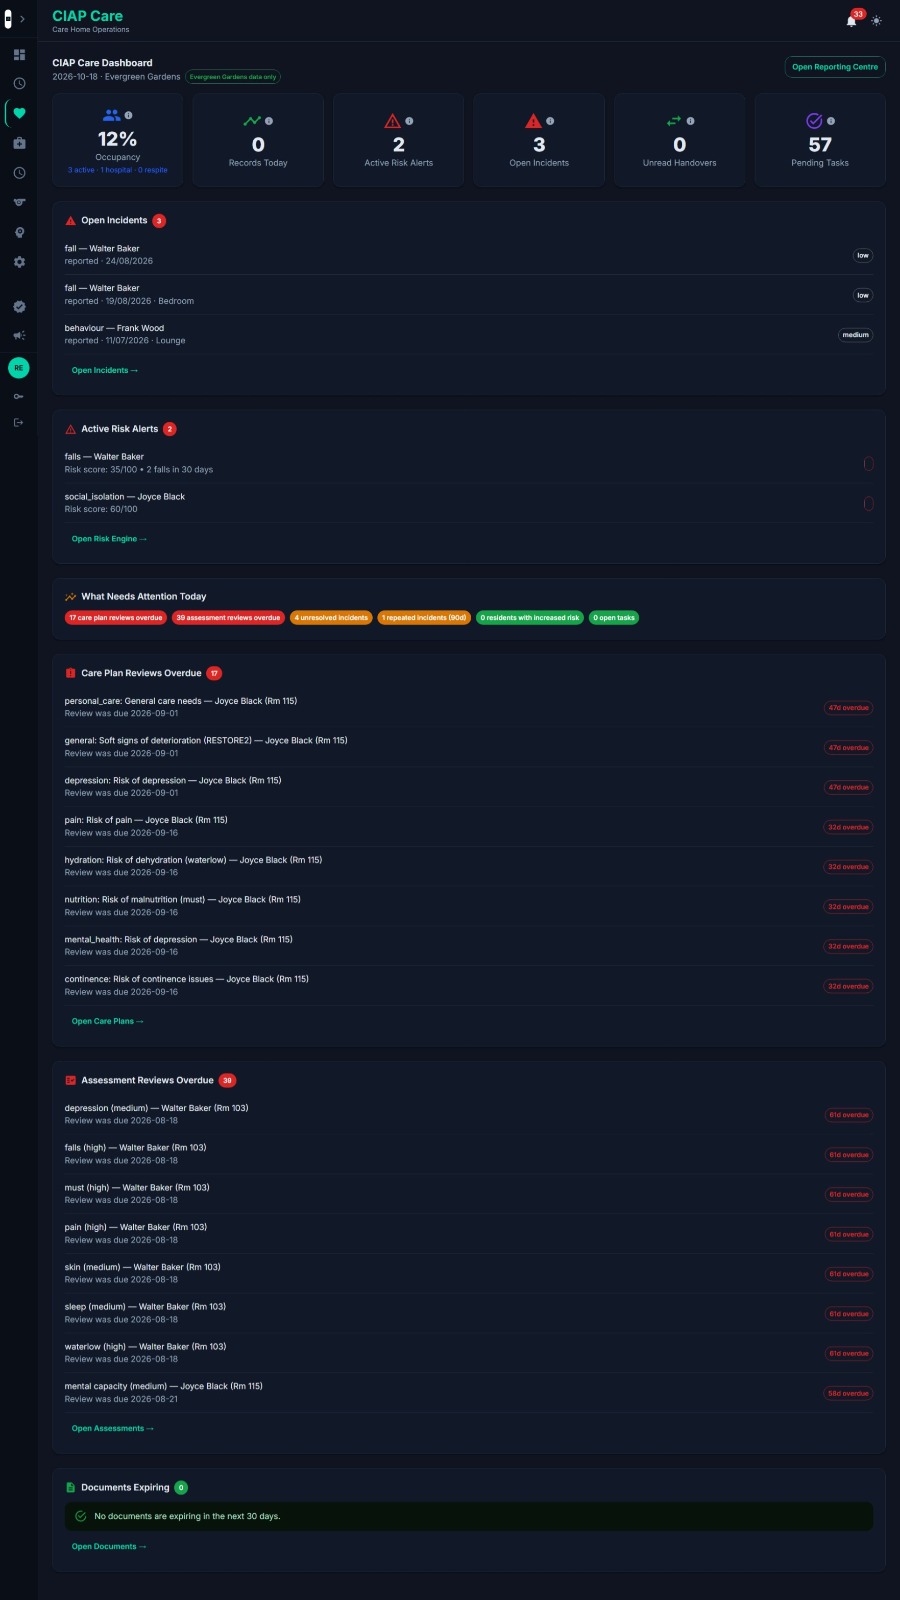
Task: Follow the 'Open Incidents →' link
Action: (105, 370)
